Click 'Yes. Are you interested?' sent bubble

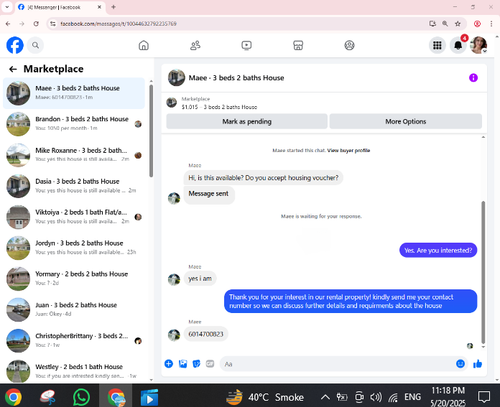pos(438,250)
